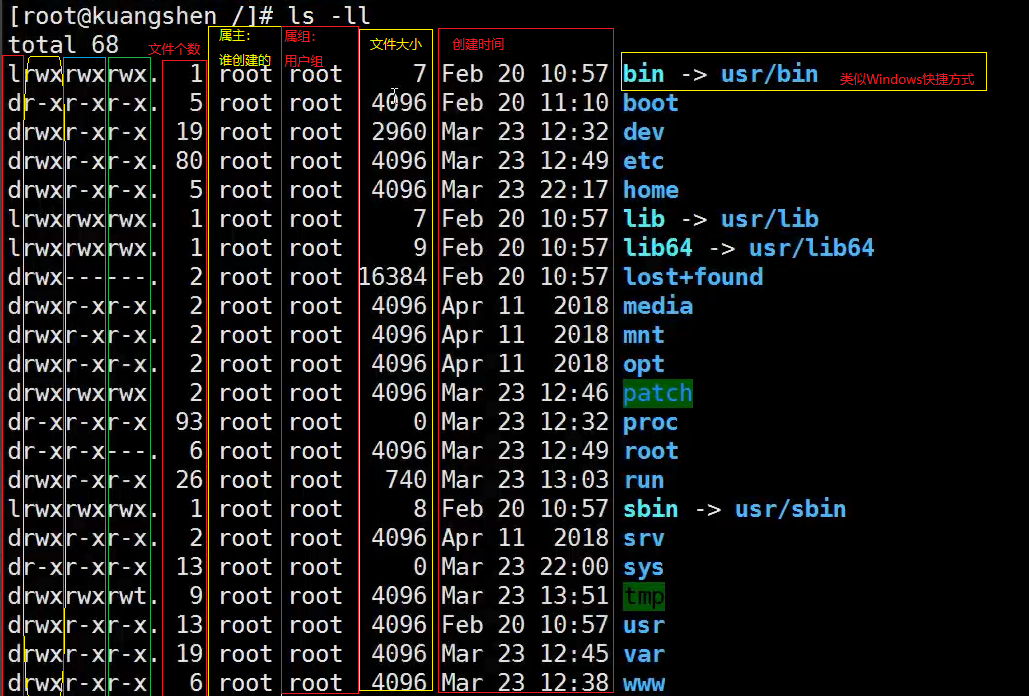Select the "lib64" symlink name
This screenshot has width=1029, height=696.
(658, 247)
